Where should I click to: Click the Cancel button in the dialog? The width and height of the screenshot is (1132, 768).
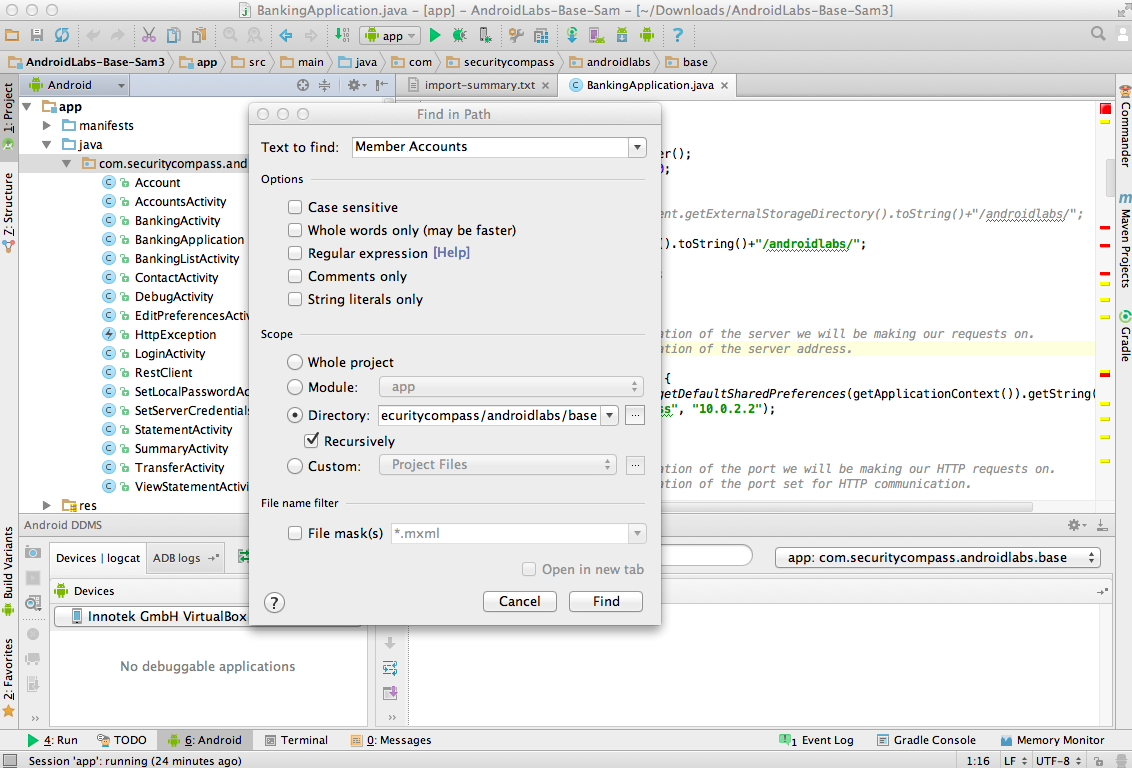coord(519,601)
